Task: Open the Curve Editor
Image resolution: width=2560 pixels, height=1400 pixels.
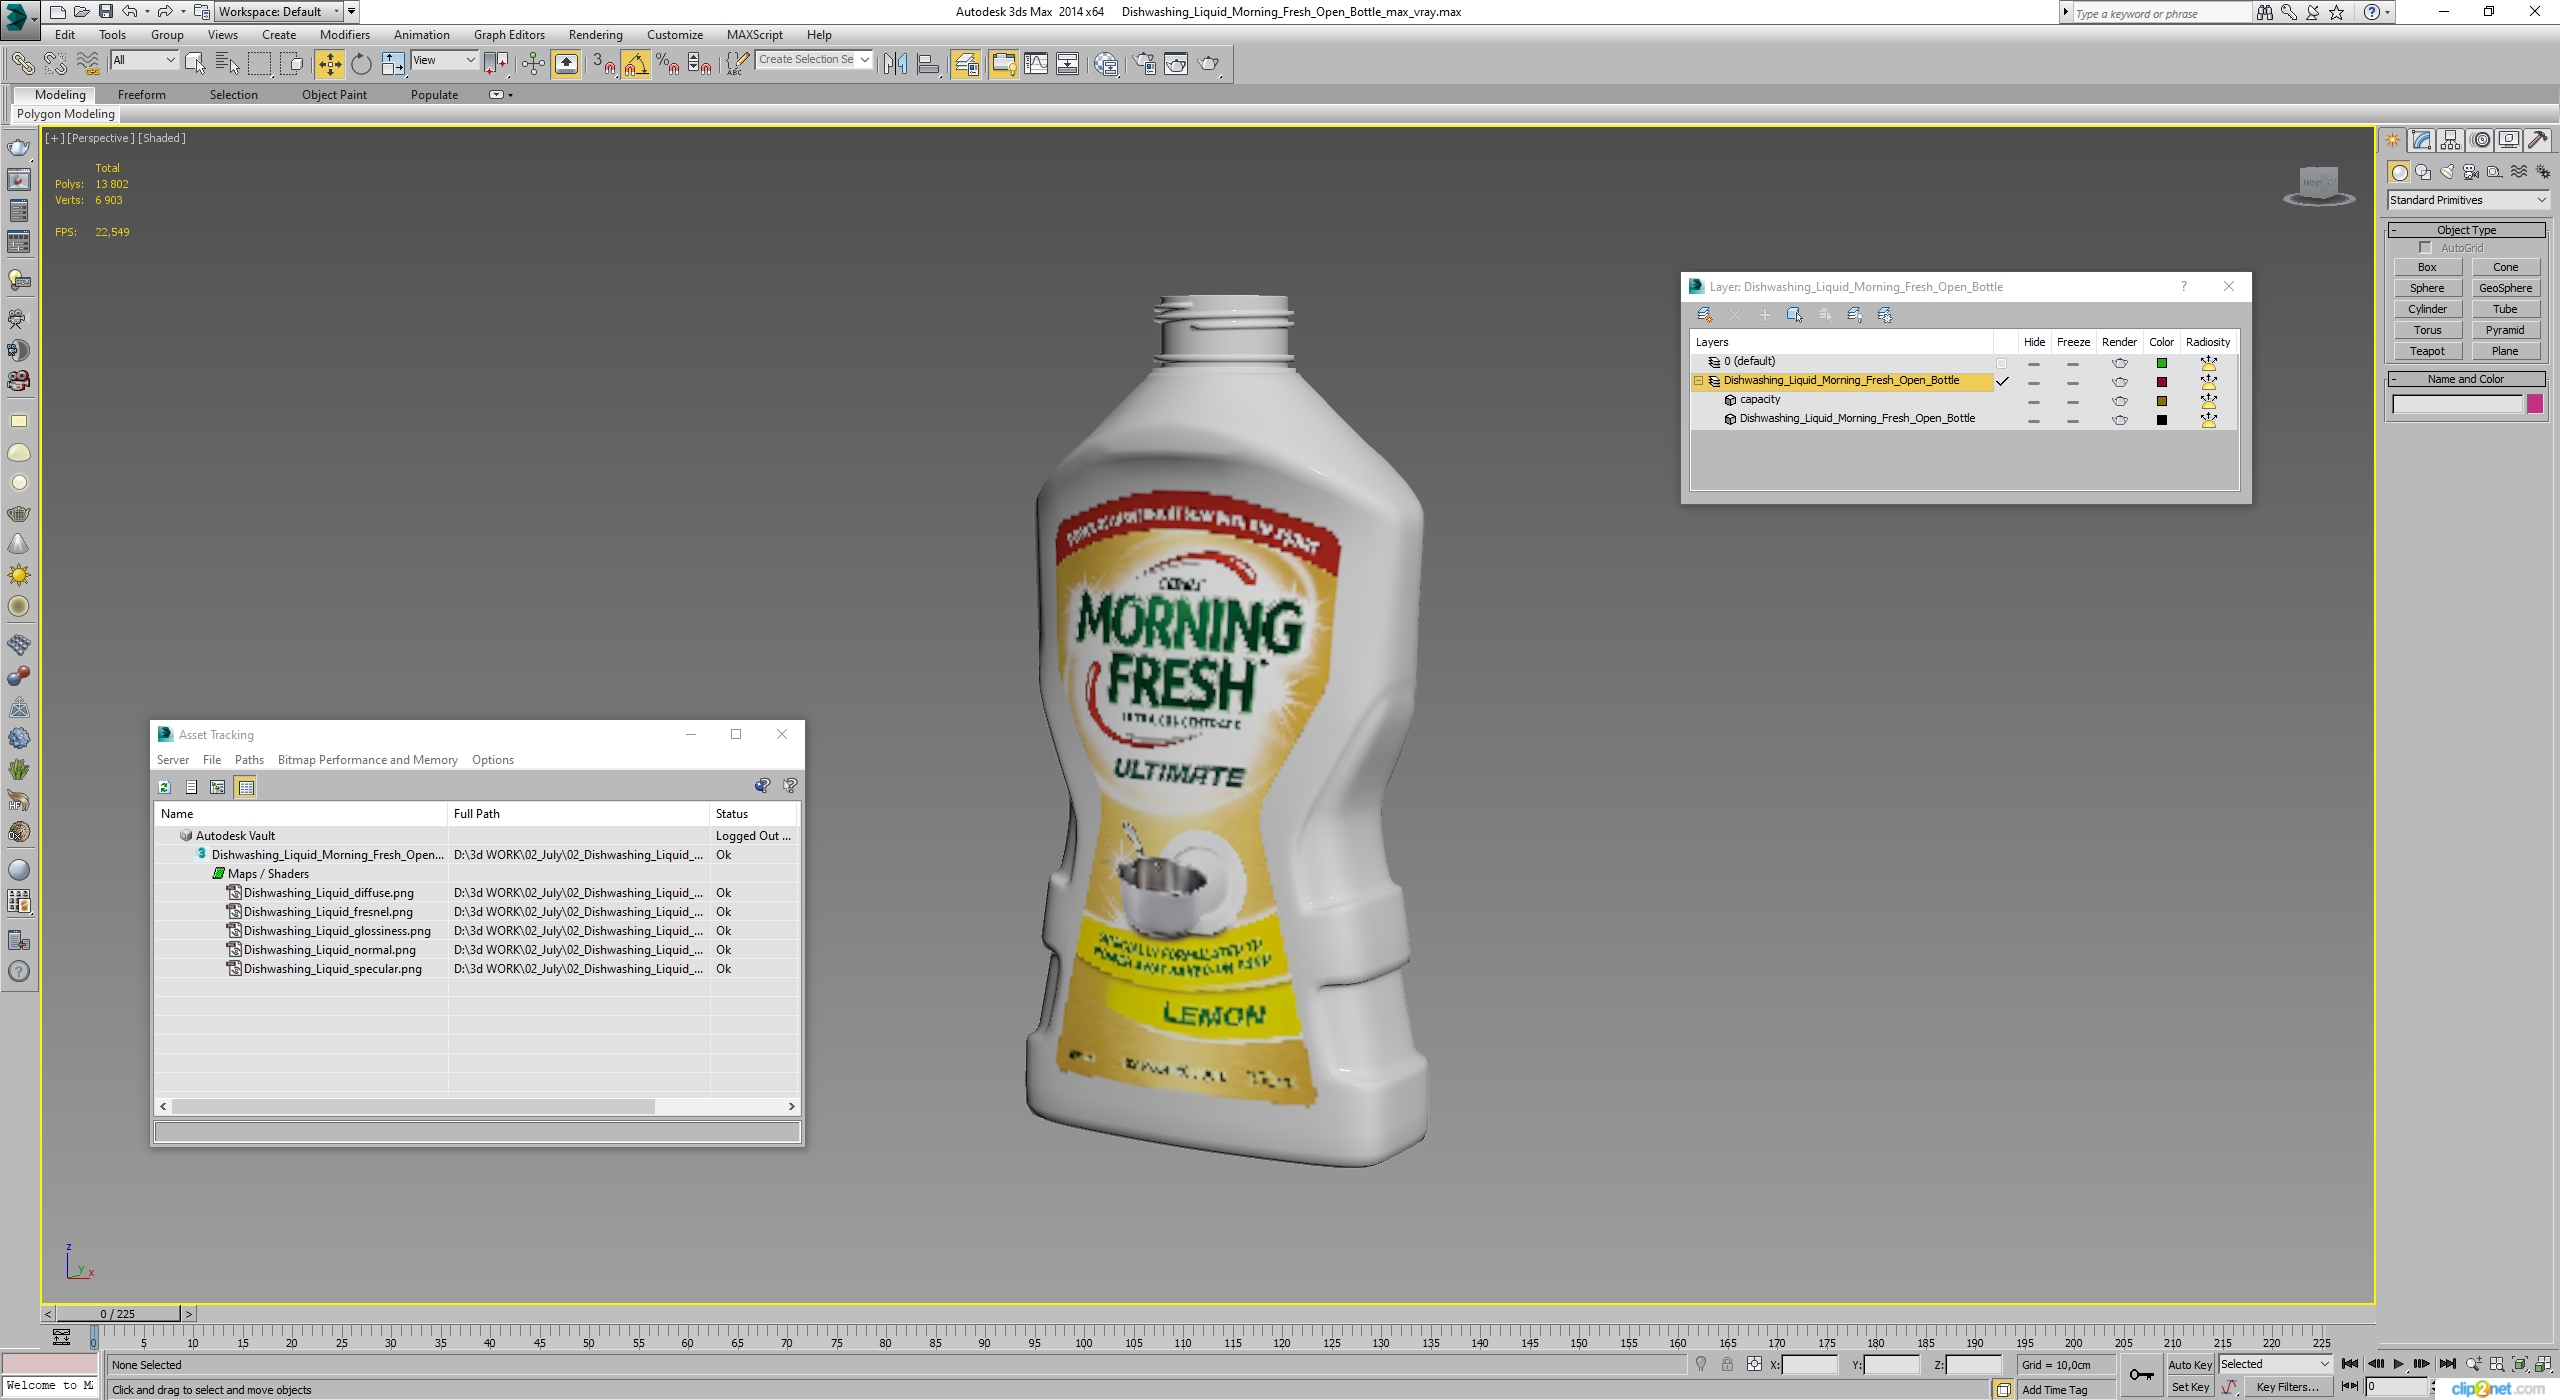Action: click(1036, 64)
